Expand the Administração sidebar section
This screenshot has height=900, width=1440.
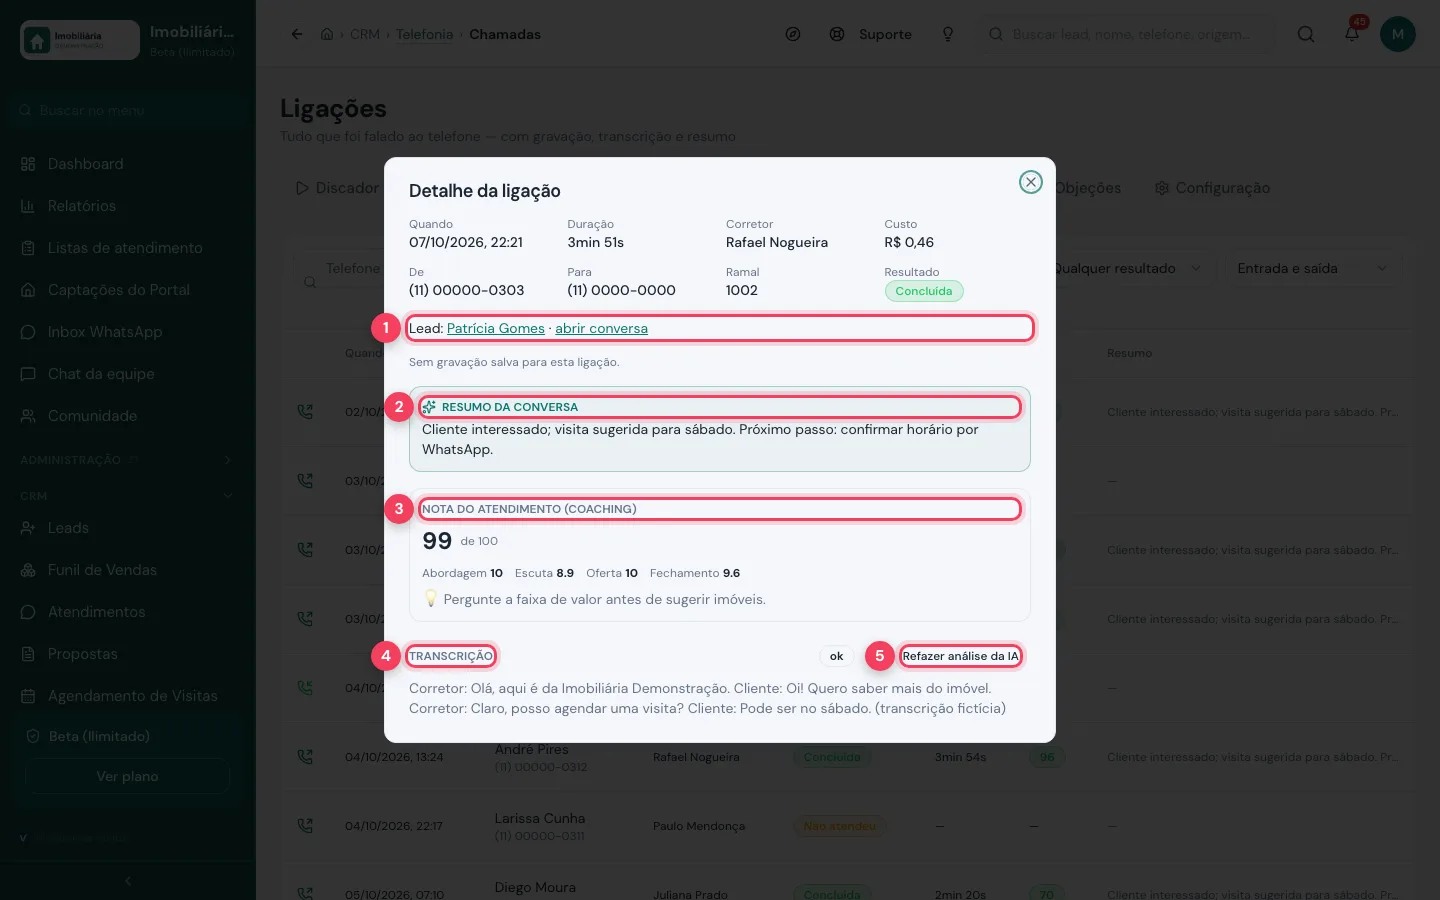pos(128,460)
